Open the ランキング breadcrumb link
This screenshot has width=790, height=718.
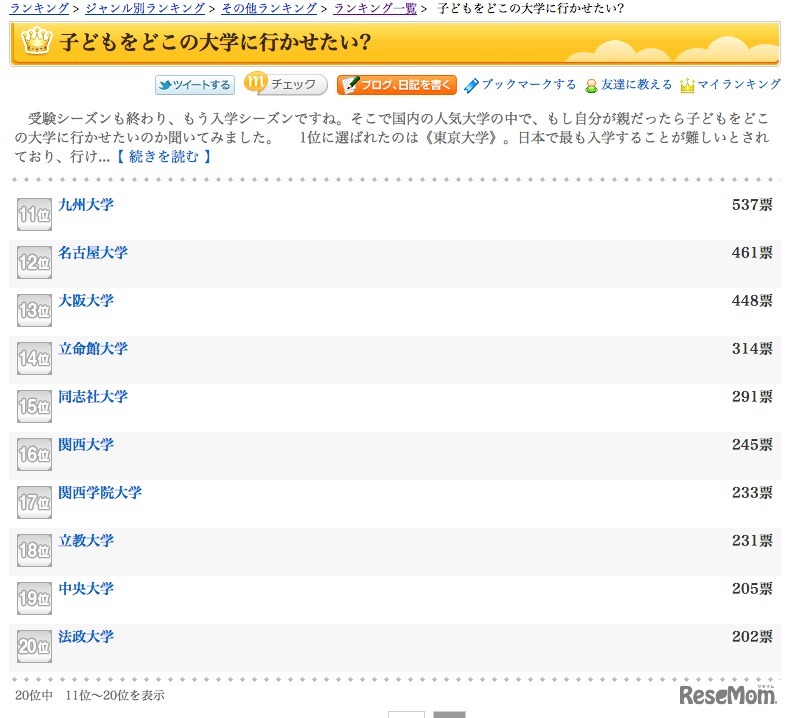click(39, 8)
